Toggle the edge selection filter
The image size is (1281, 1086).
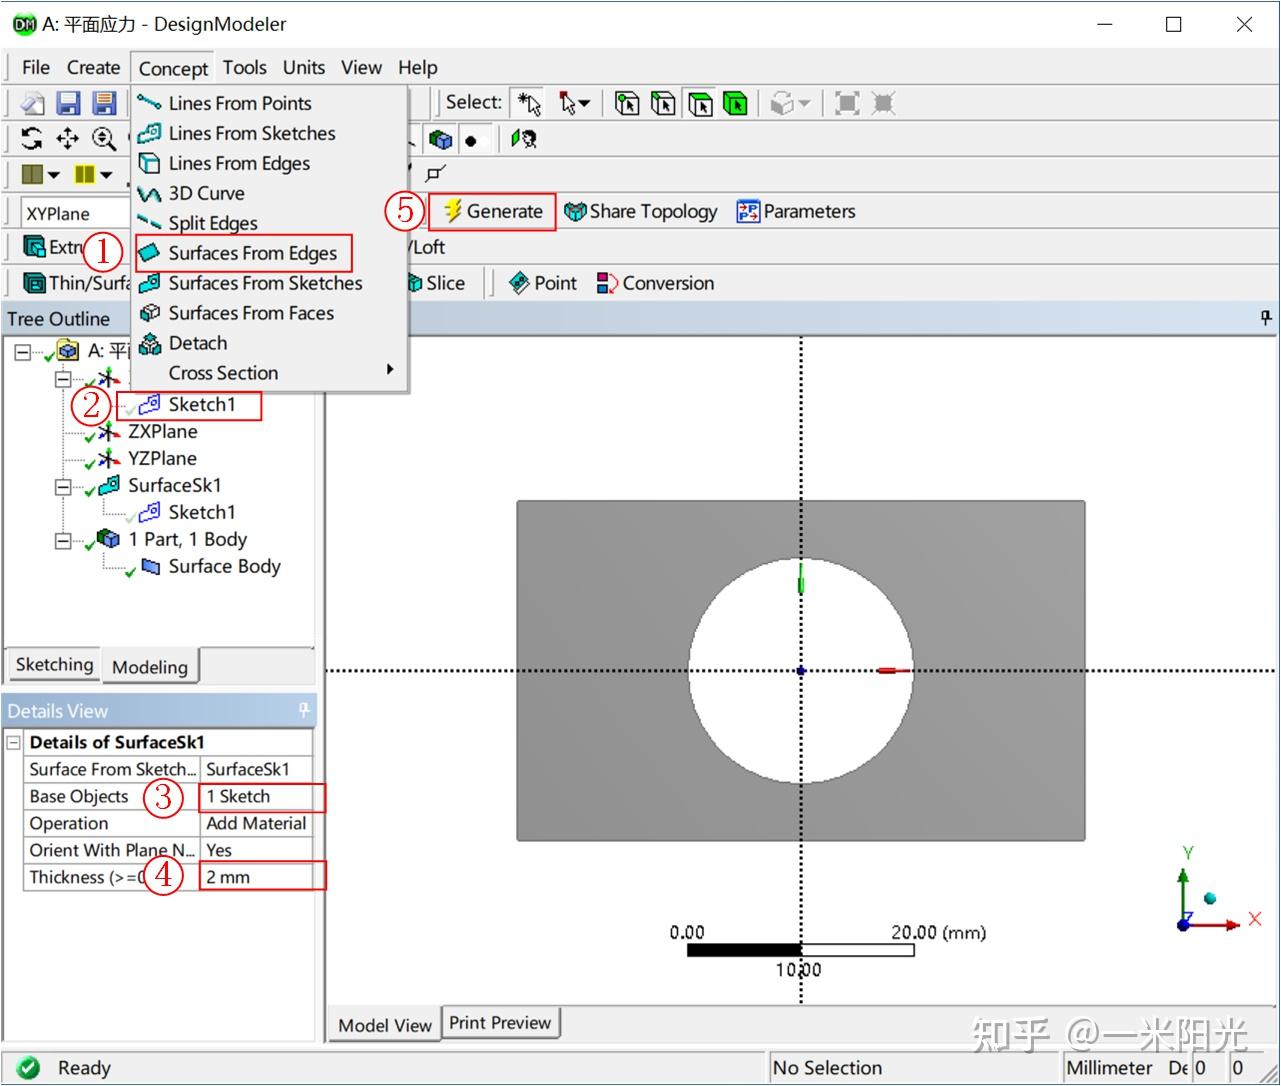click(x=663, y=102)
